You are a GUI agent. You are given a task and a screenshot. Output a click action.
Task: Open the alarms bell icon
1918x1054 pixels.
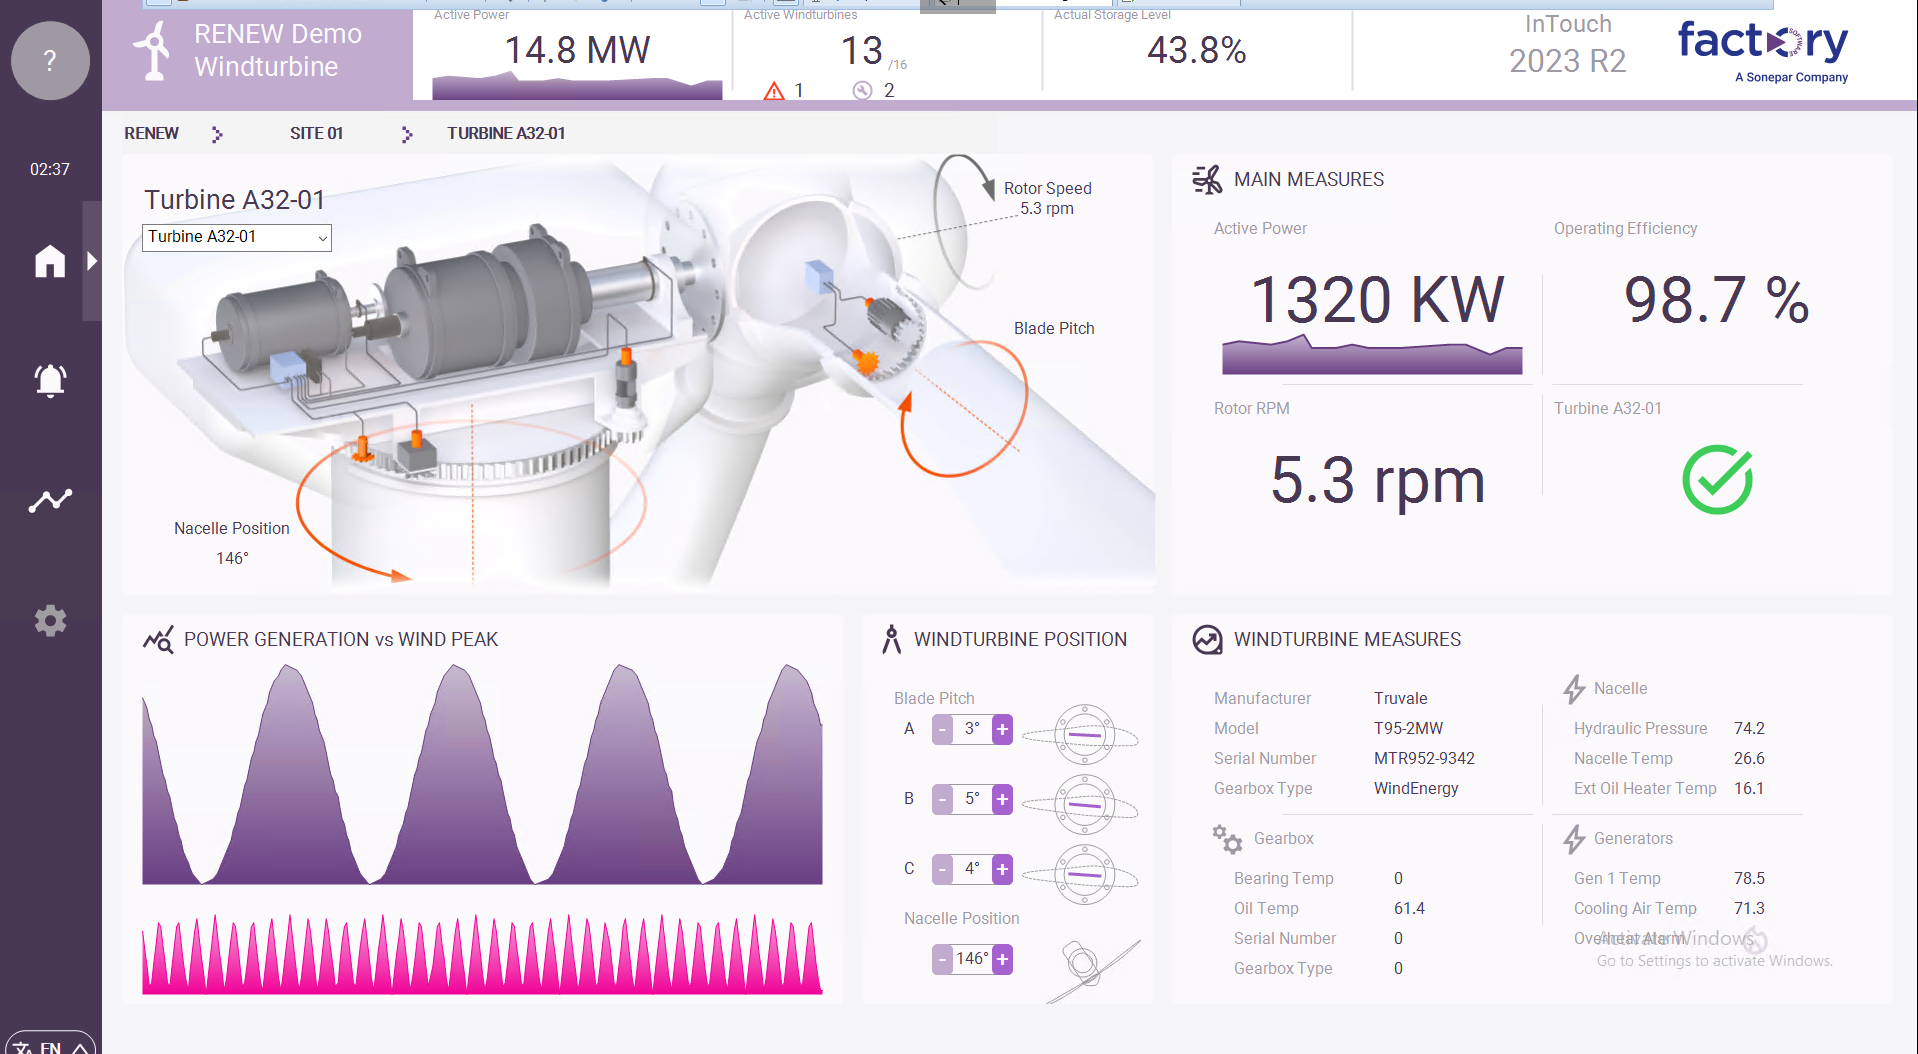[50, 380]
